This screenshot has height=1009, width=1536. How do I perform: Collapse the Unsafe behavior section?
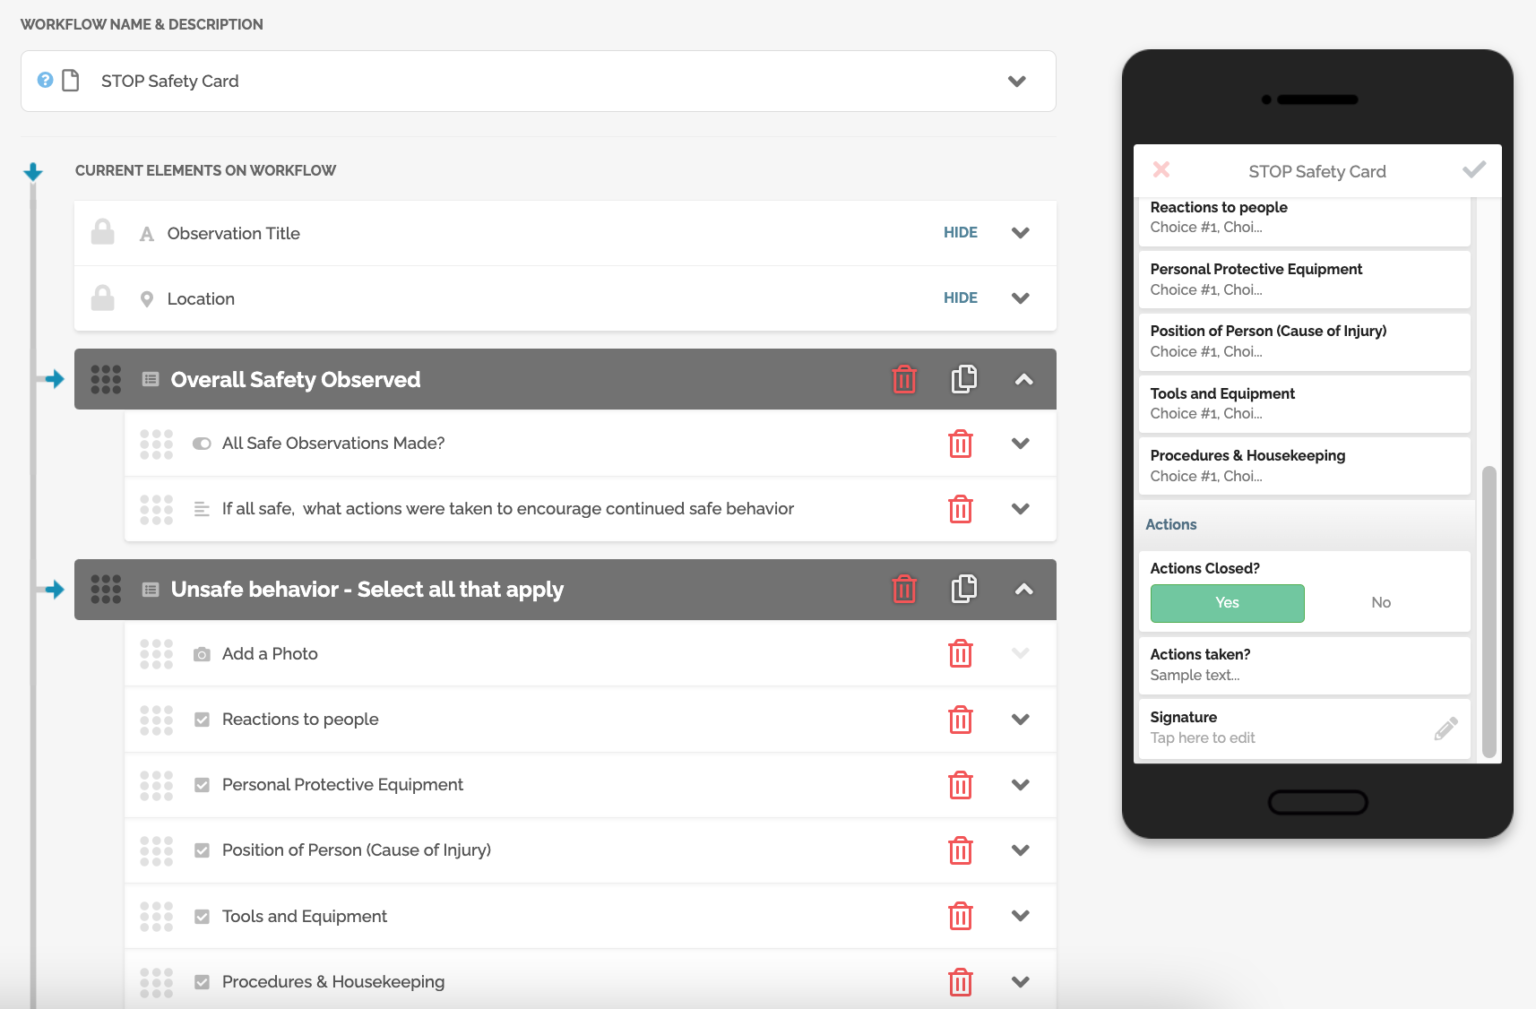(1023, 589)
